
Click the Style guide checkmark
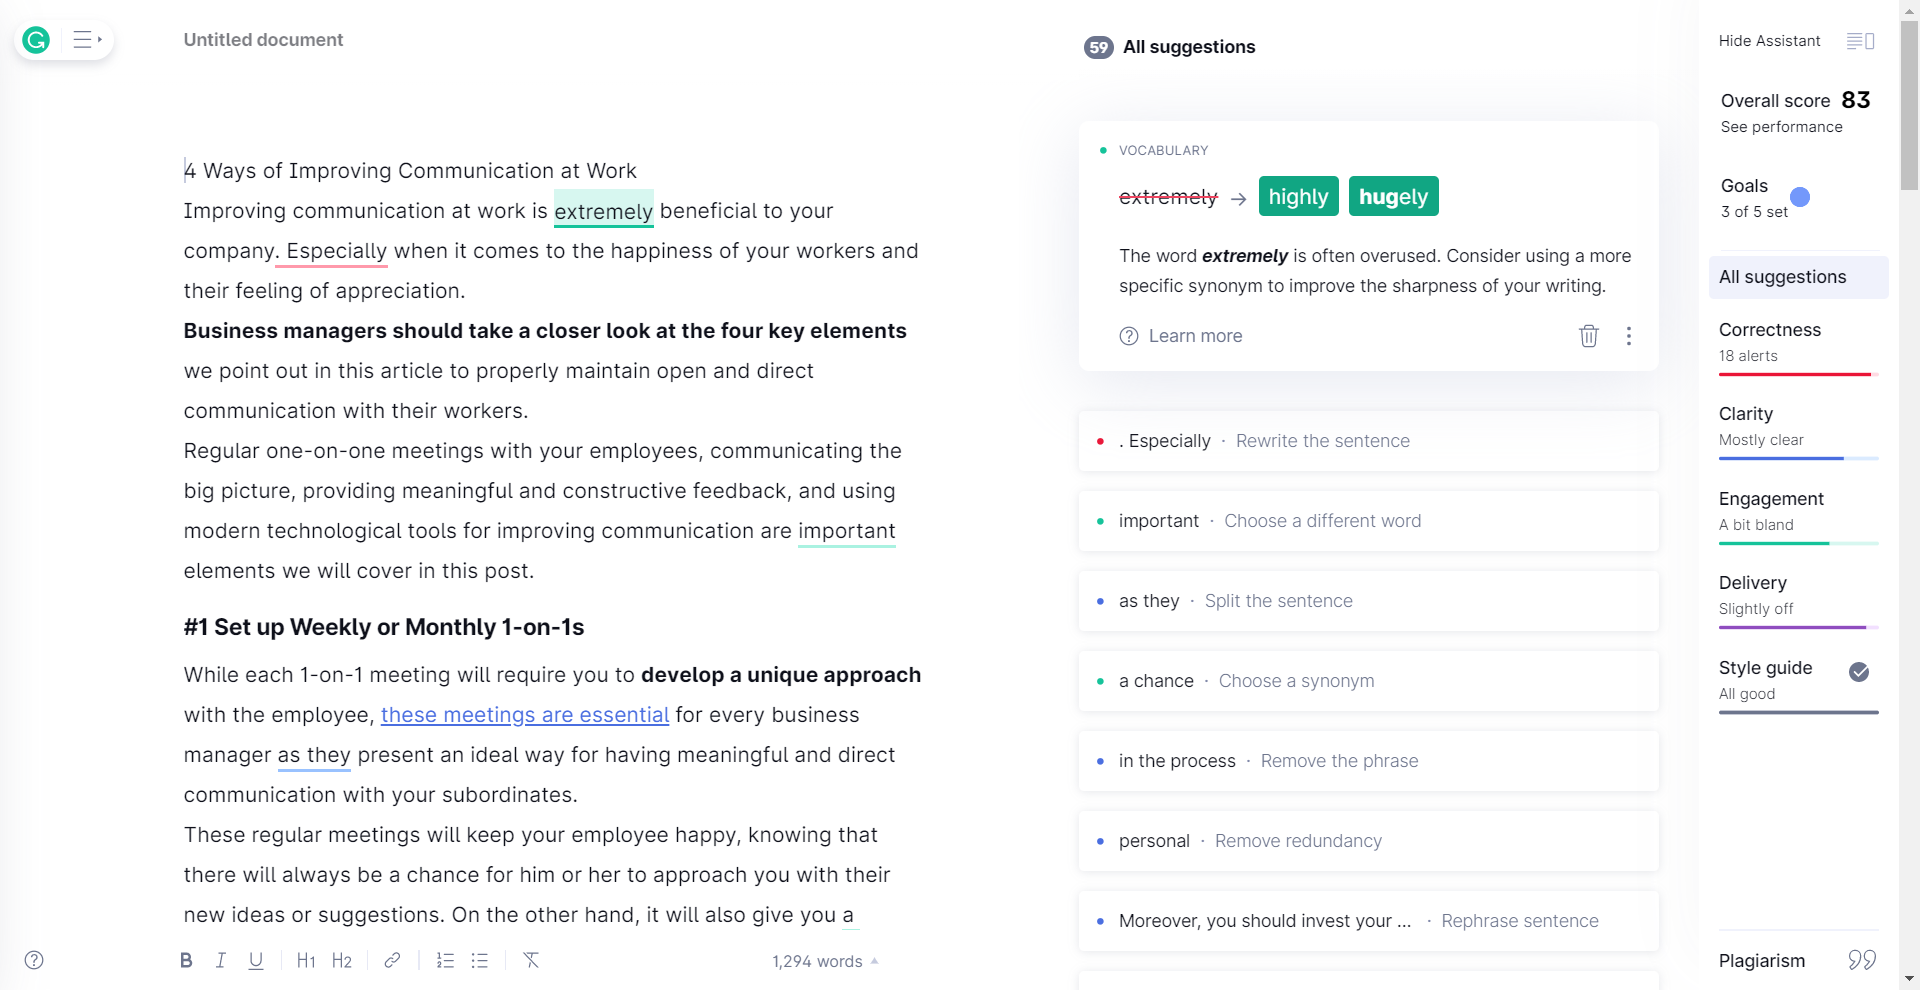tap(1858, 672)
